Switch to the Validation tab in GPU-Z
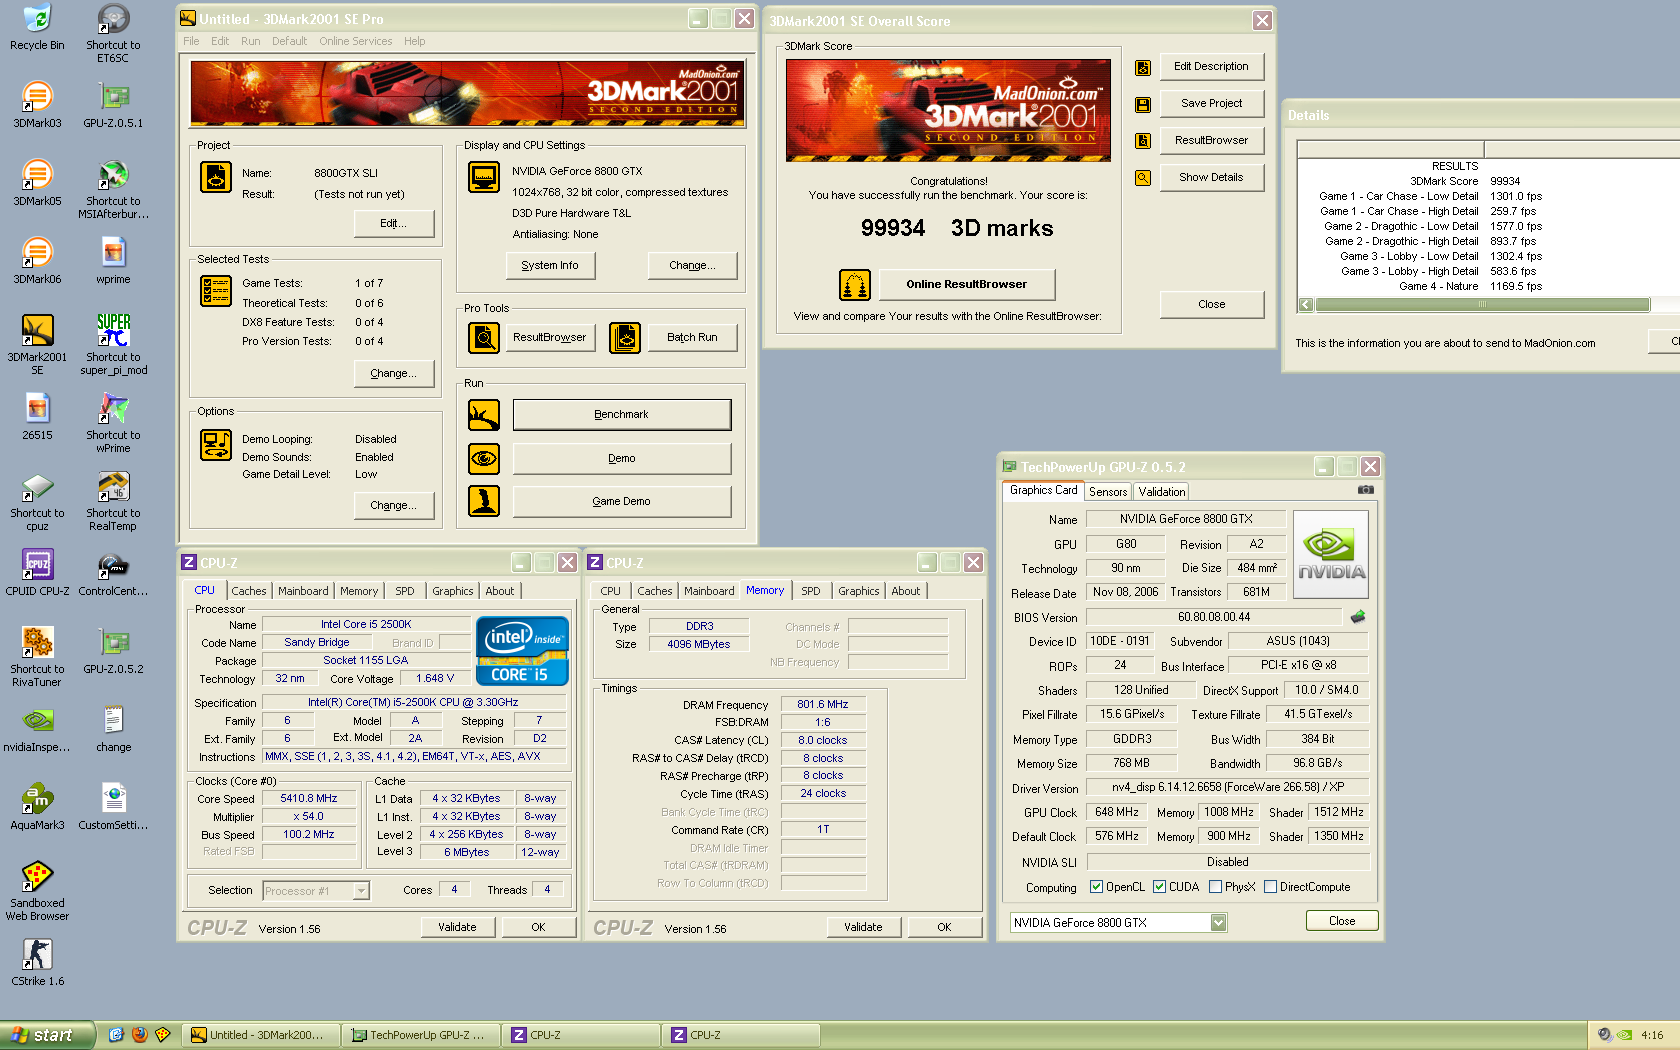 pyautogui.click(x=1162, y=492)
